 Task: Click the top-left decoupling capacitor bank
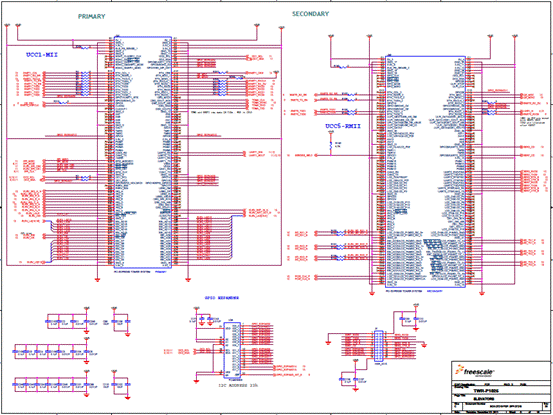[67, 321]
